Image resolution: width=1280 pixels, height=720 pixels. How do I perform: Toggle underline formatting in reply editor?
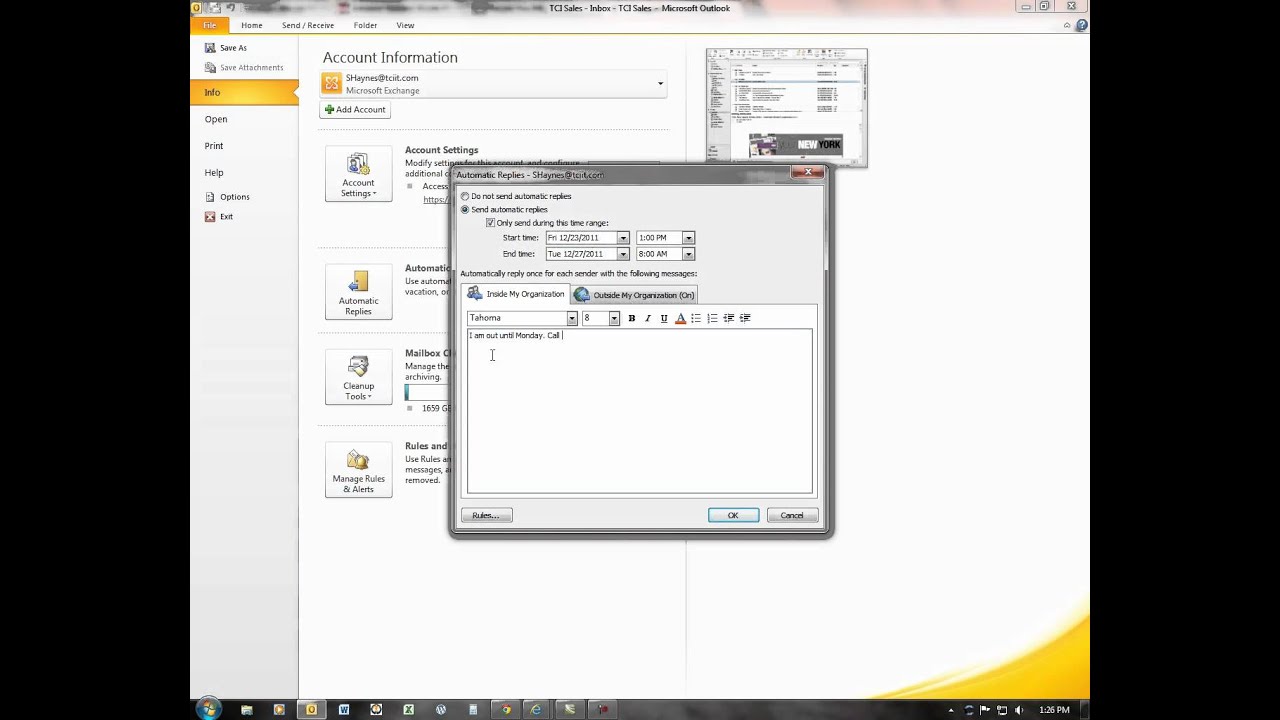point(663,318)
